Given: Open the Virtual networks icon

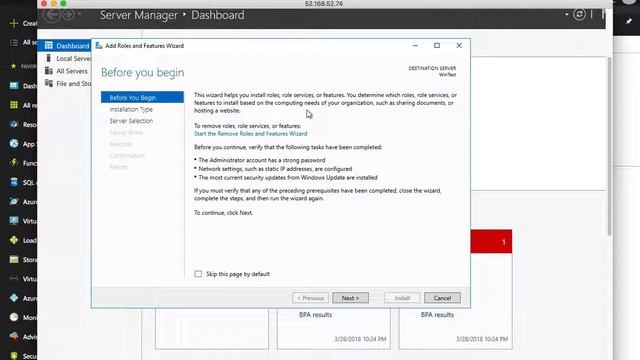Looking at the screenshot, I should click(14, 279).
